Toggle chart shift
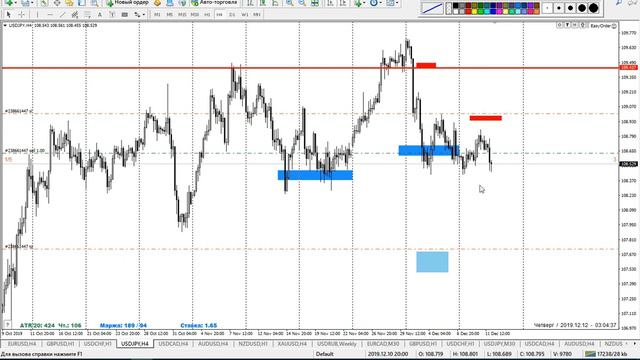 [343, 3]
